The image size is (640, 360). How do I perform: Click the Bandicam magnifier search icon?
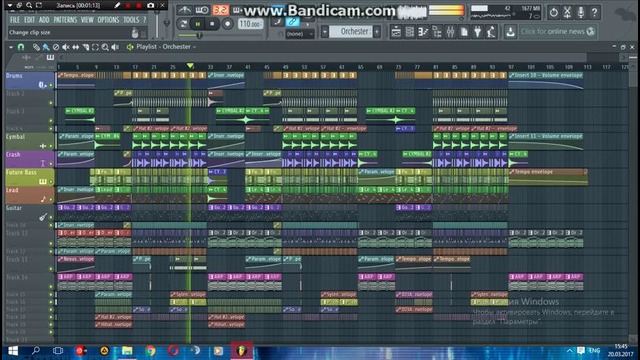(29, 5)
